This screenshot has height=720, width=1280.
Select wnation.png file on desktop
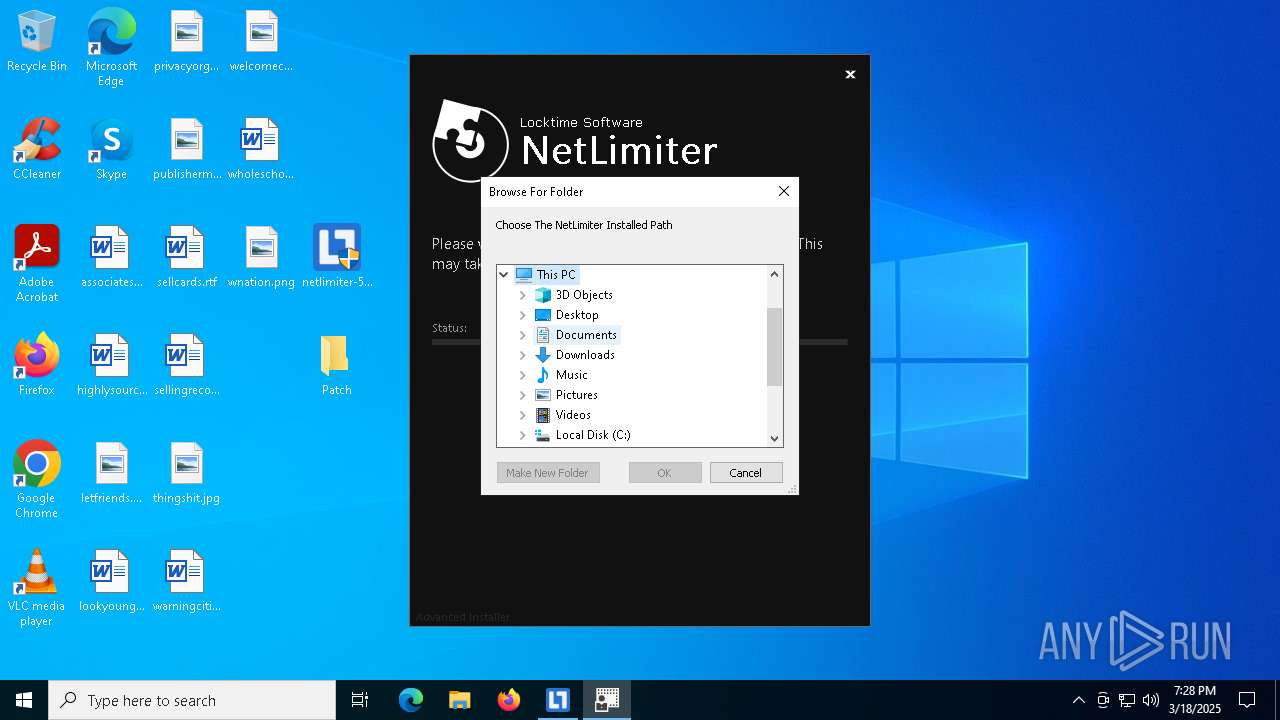tap(261, 258)
